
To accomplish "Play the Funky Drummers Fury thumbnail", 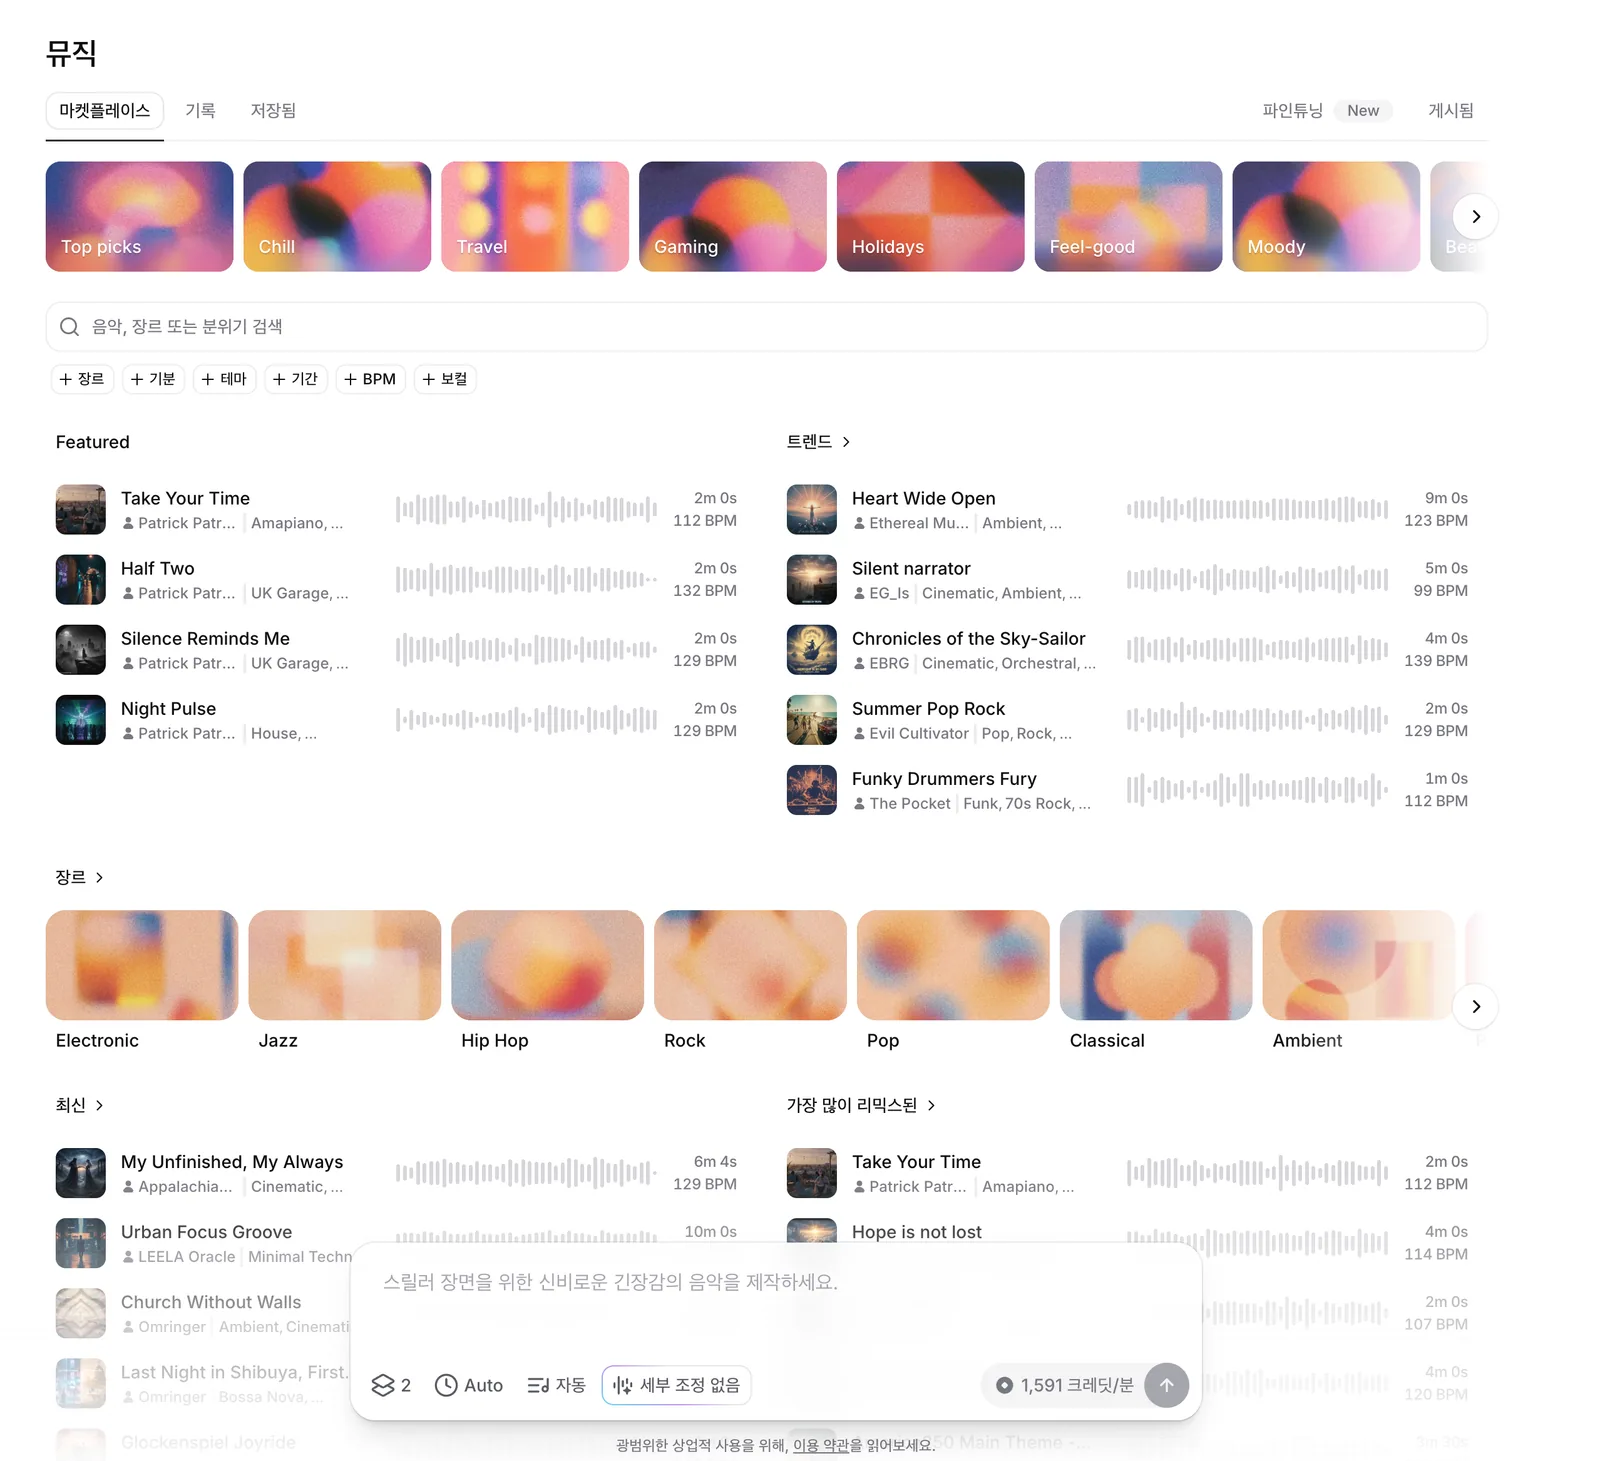I will (812, 790).
